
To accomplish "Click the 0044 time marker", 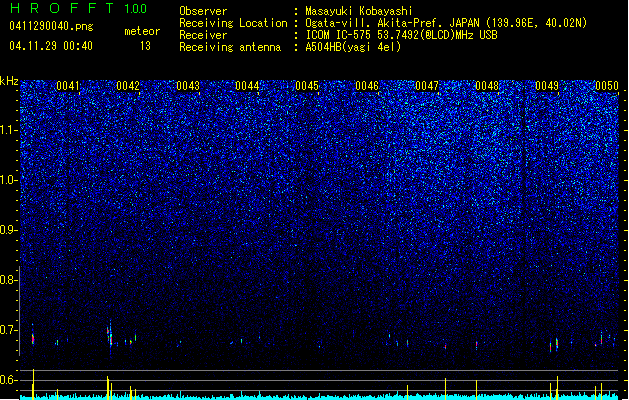I will 247,86.
